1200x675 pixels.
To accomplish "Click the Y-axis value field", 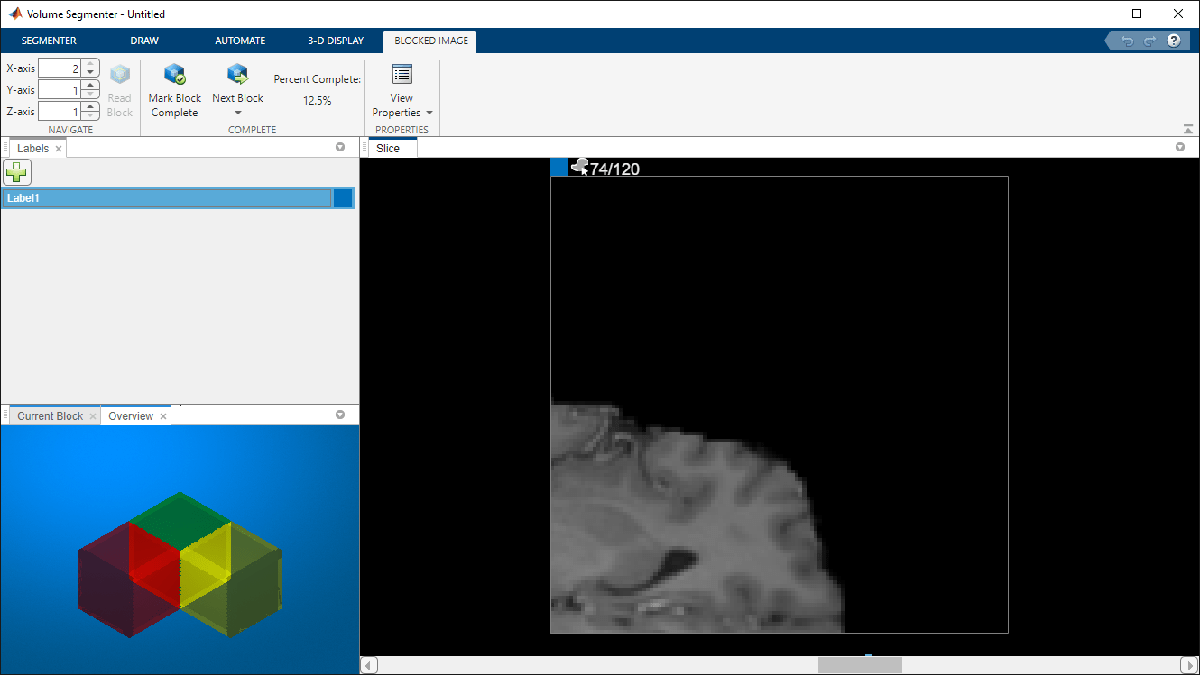I will tap(60, 90).
